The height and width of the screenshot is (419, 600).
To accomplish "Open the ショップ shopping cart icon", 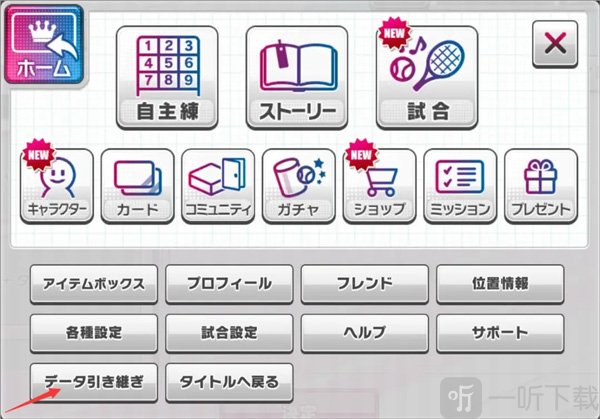I will [x=380, y=186].
